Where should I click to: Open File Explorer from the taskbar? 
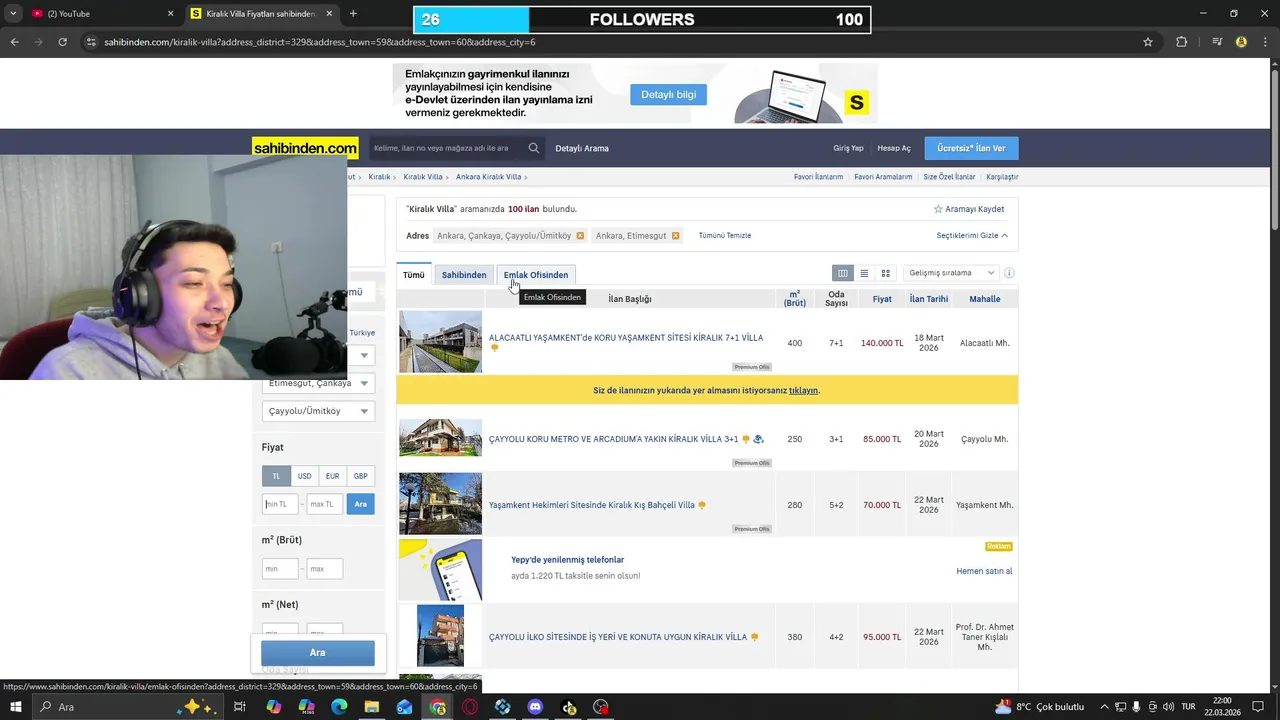[372, 707]
